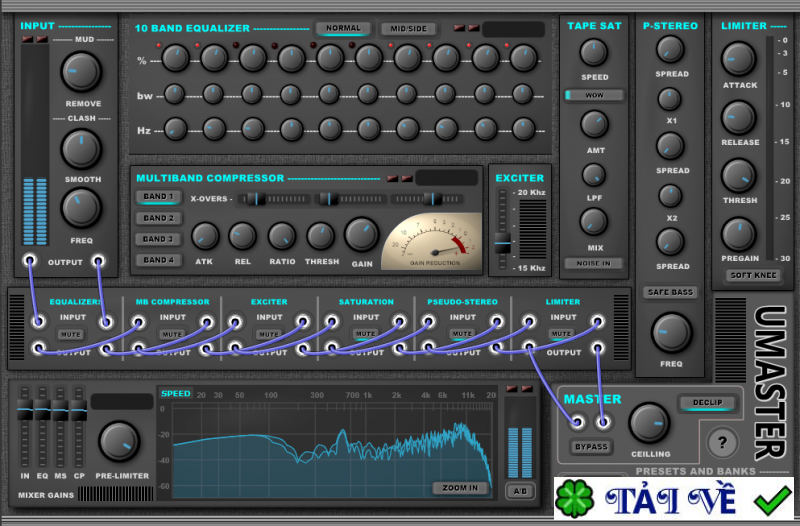Click the compressor Gain knob
Screen dimensions: 800x526
(361, 235)
